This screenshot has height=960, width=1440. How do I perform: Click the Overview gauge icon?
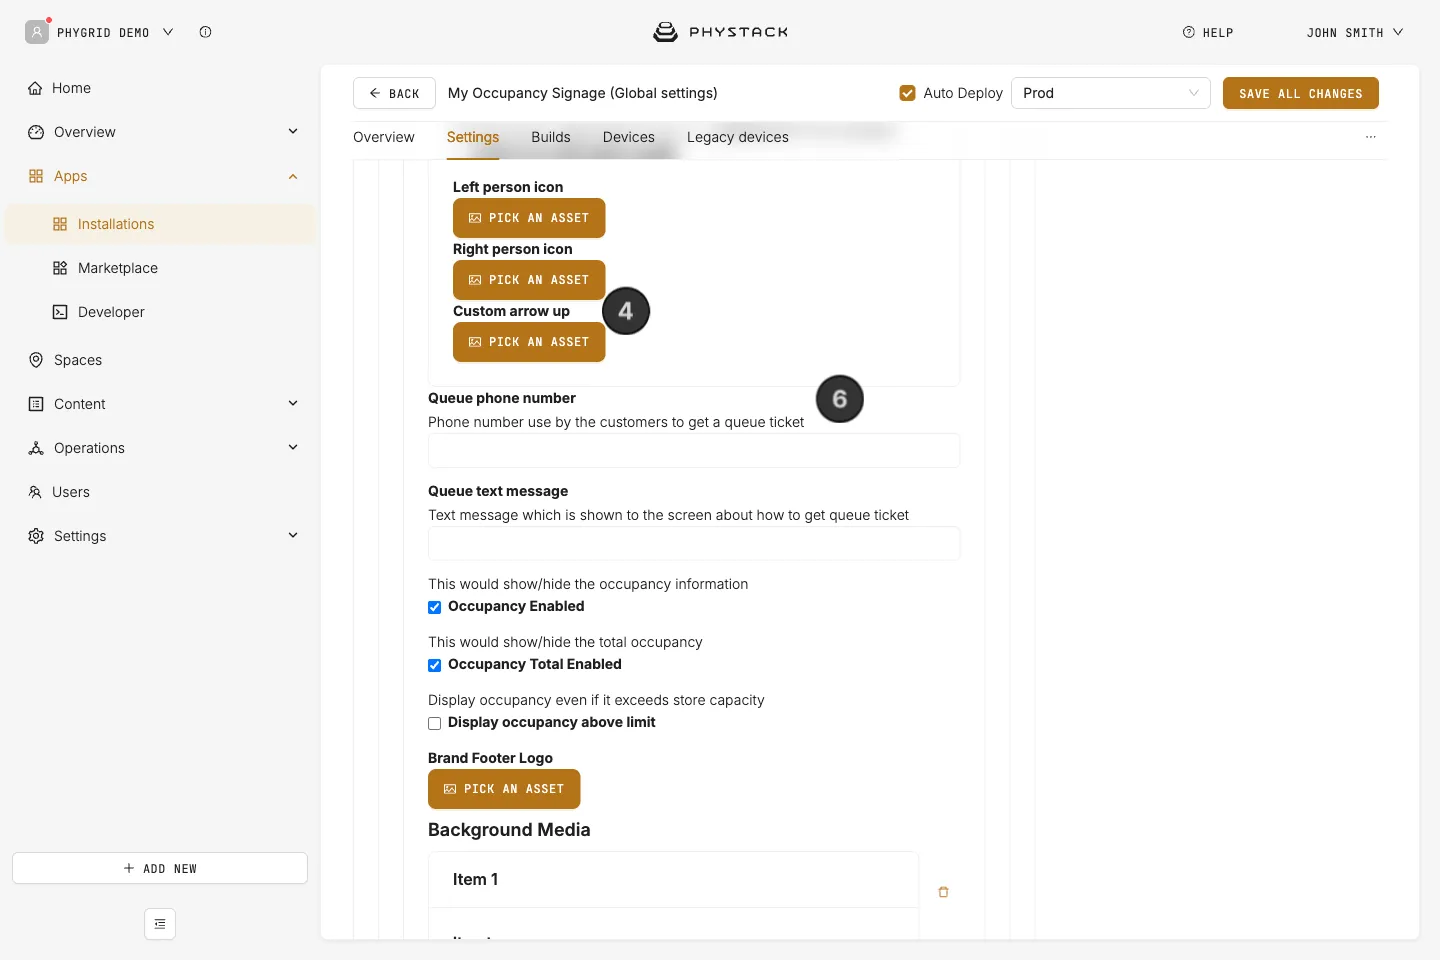click(36, 132)
